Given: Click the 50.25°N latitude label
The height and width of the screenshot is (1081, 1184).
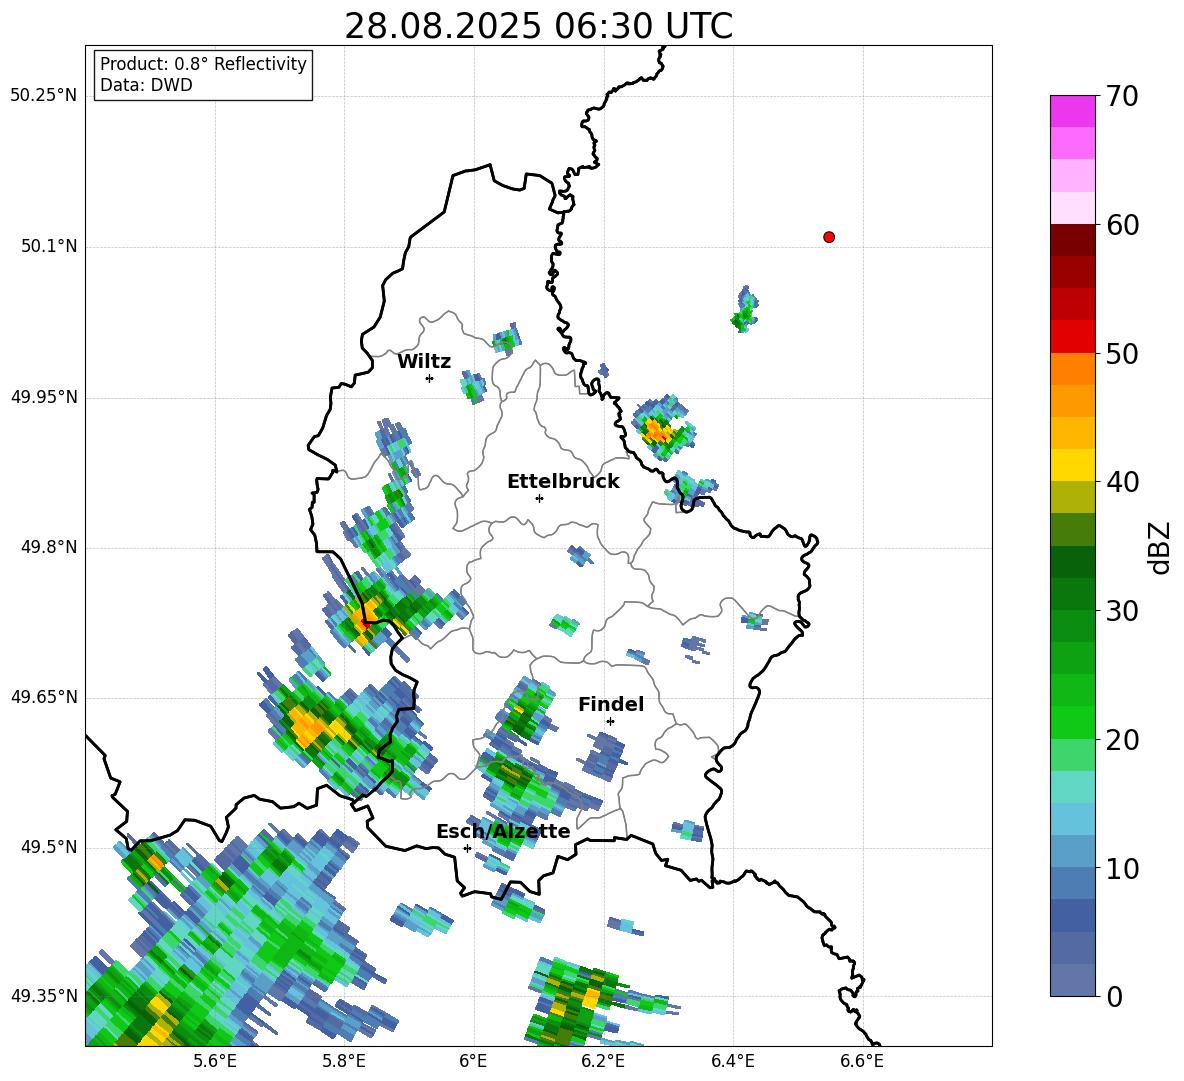Looking at the screenshot, I should pos(44,96).
